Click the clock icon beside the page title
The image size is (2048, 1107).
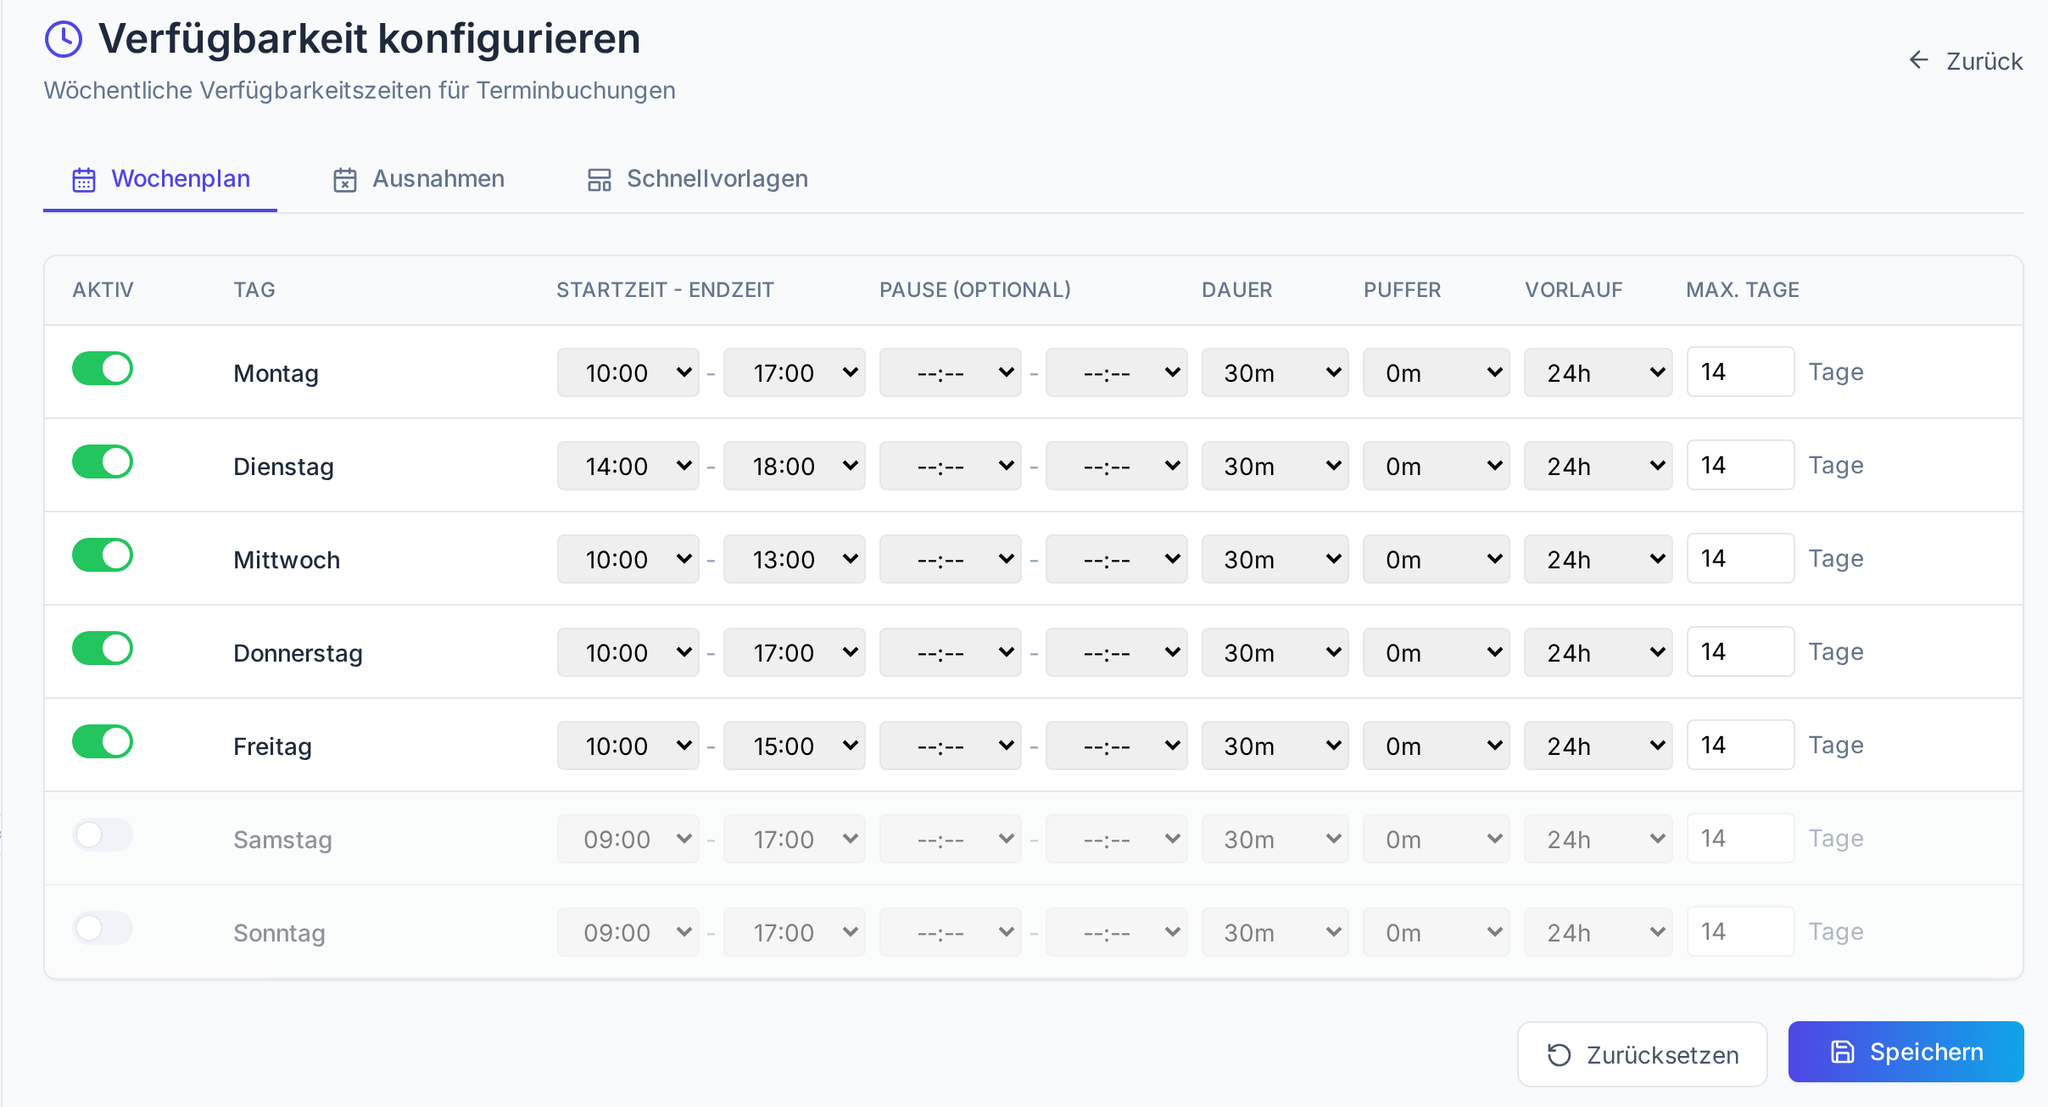[64, 39]
